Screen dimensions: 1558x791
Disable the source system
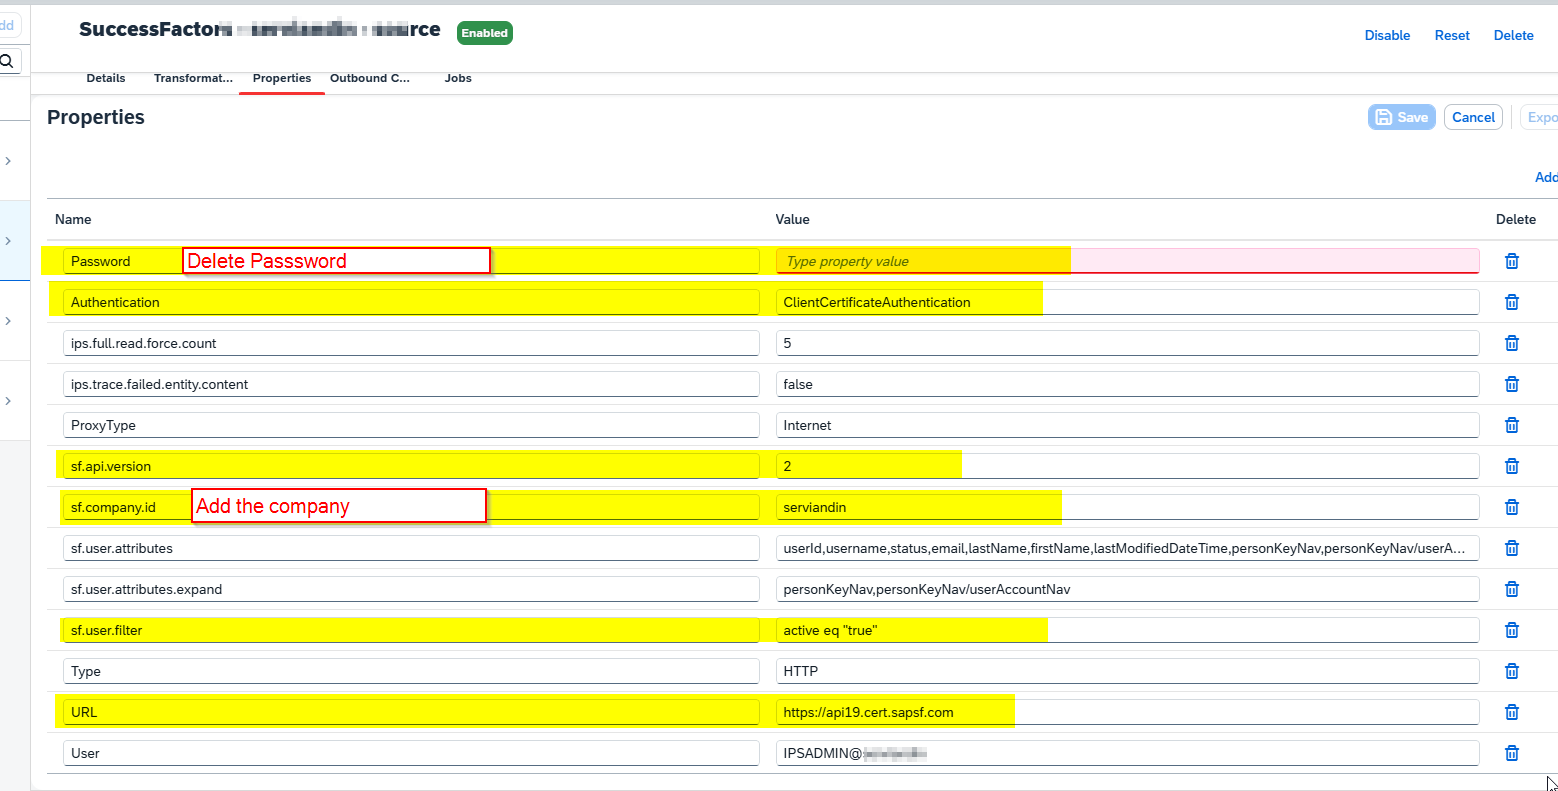click(x=1387, y=35)
